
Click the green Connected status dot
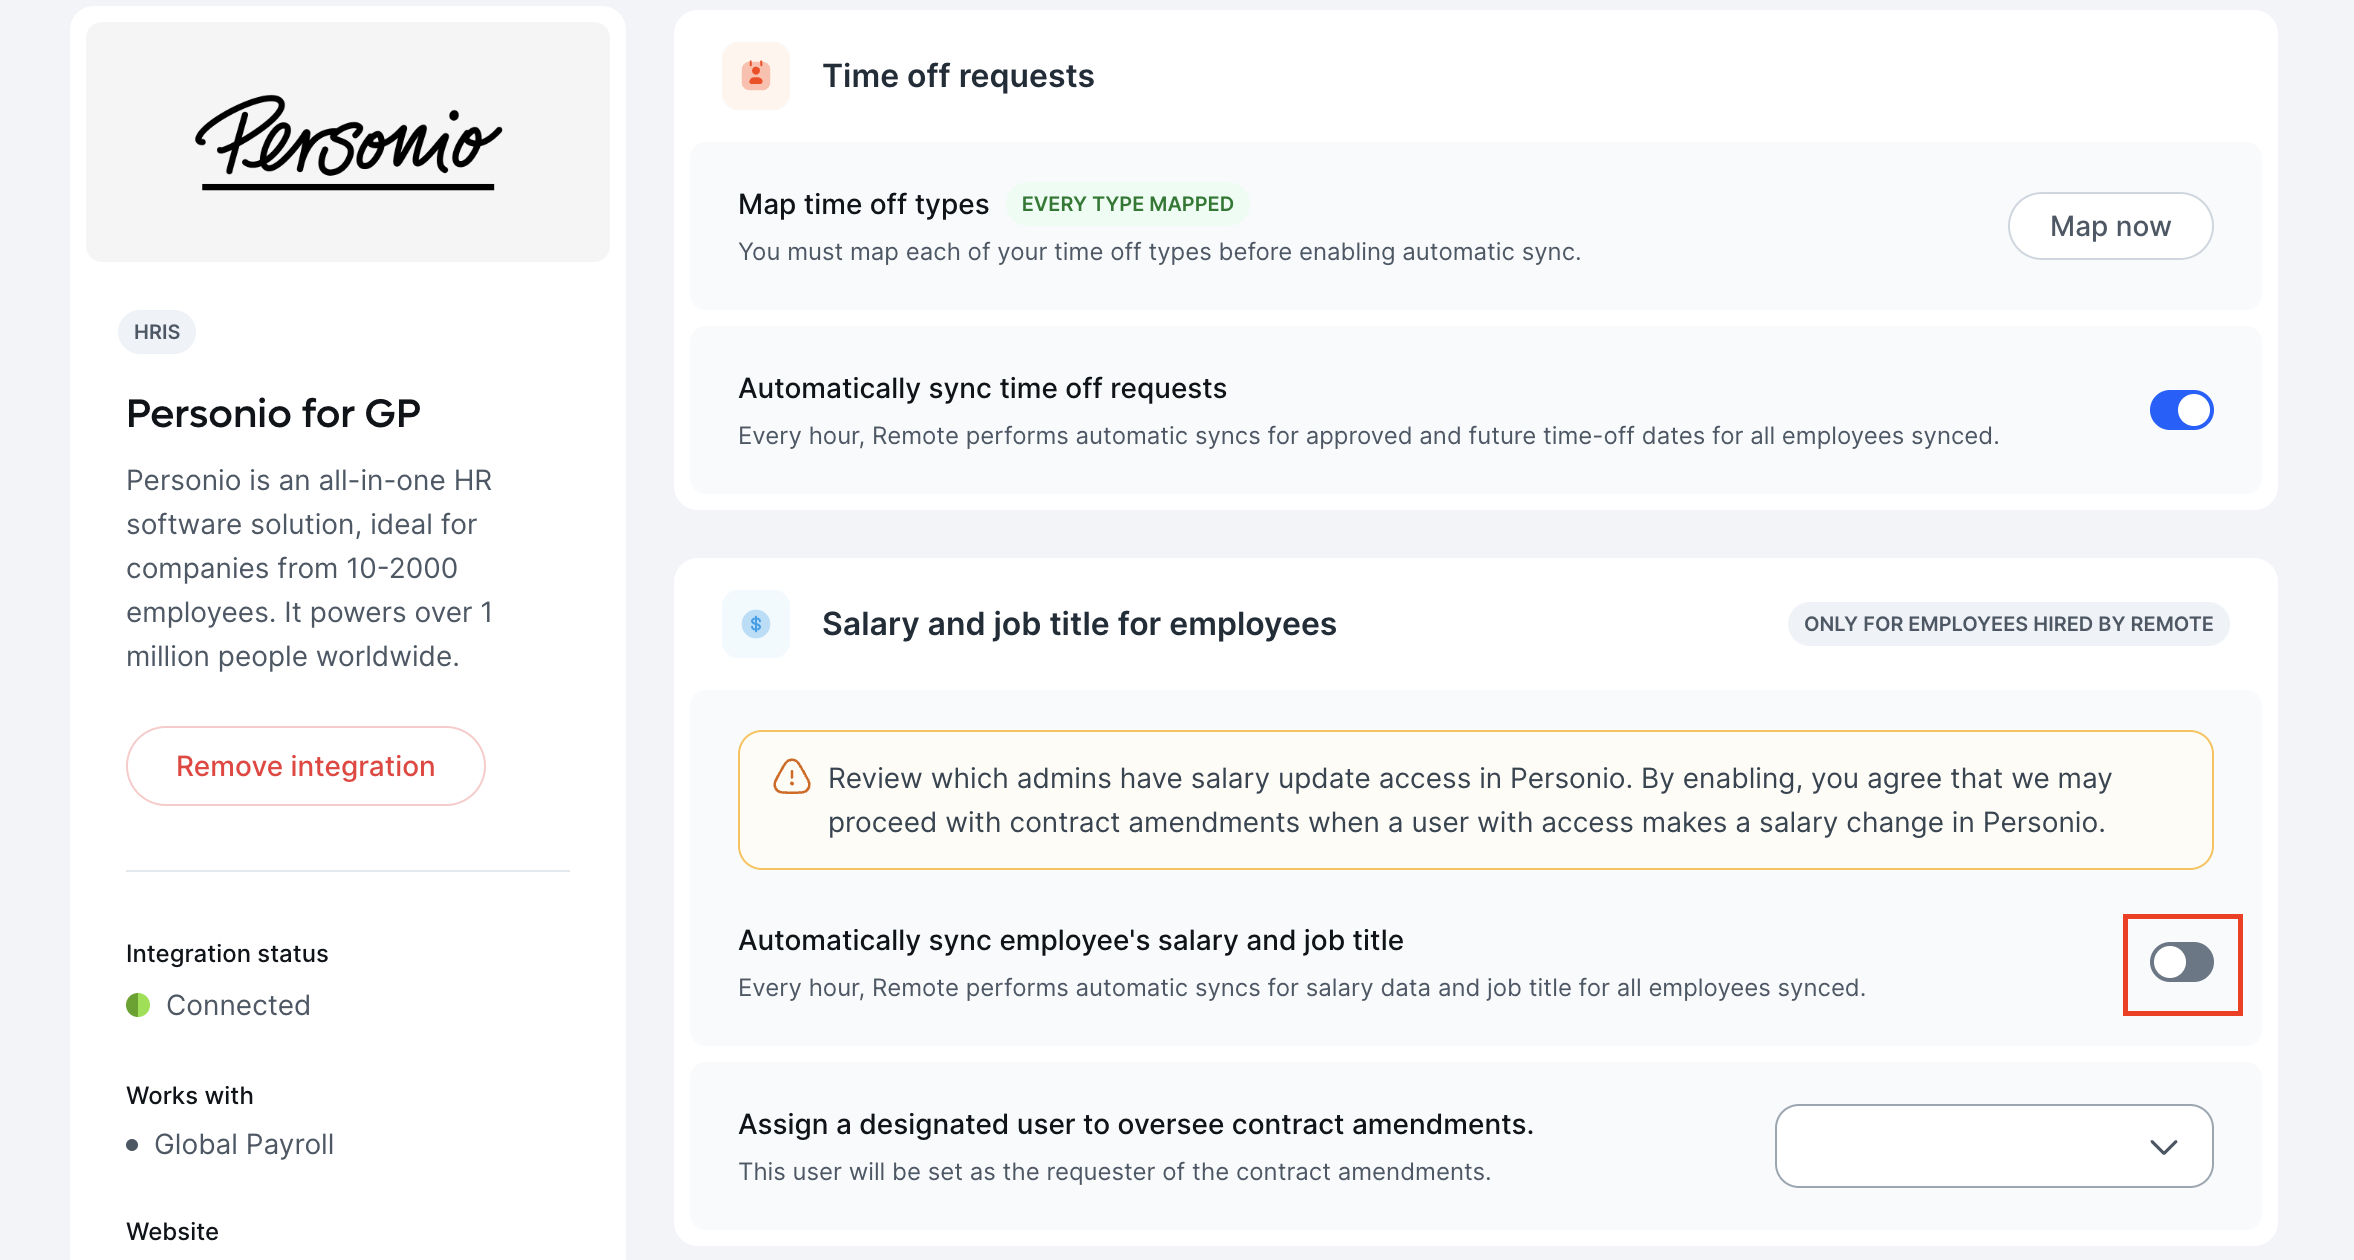pyautogui.click(x=138, y=1005)
